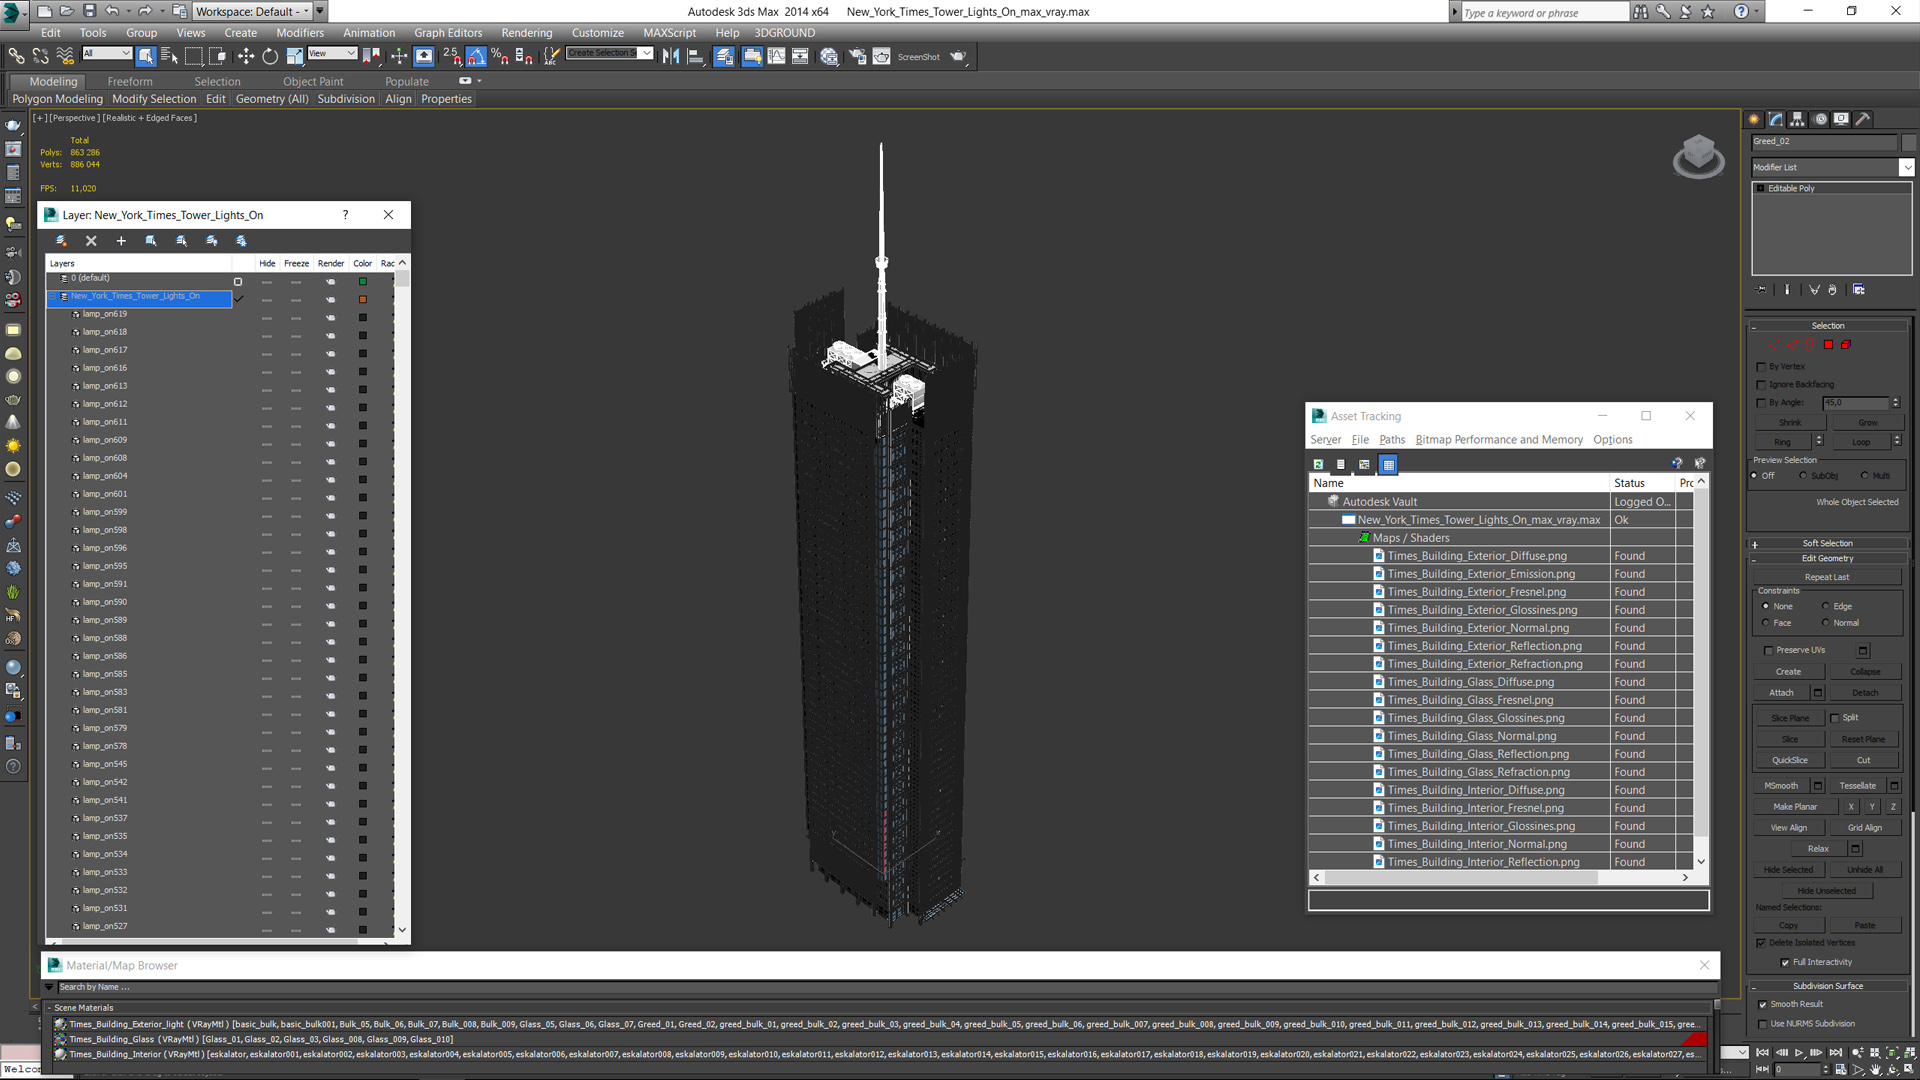Uncheck Delete Isolated Vertices
Viewport: 1920px width, 1080px height.
point(1761,943)
